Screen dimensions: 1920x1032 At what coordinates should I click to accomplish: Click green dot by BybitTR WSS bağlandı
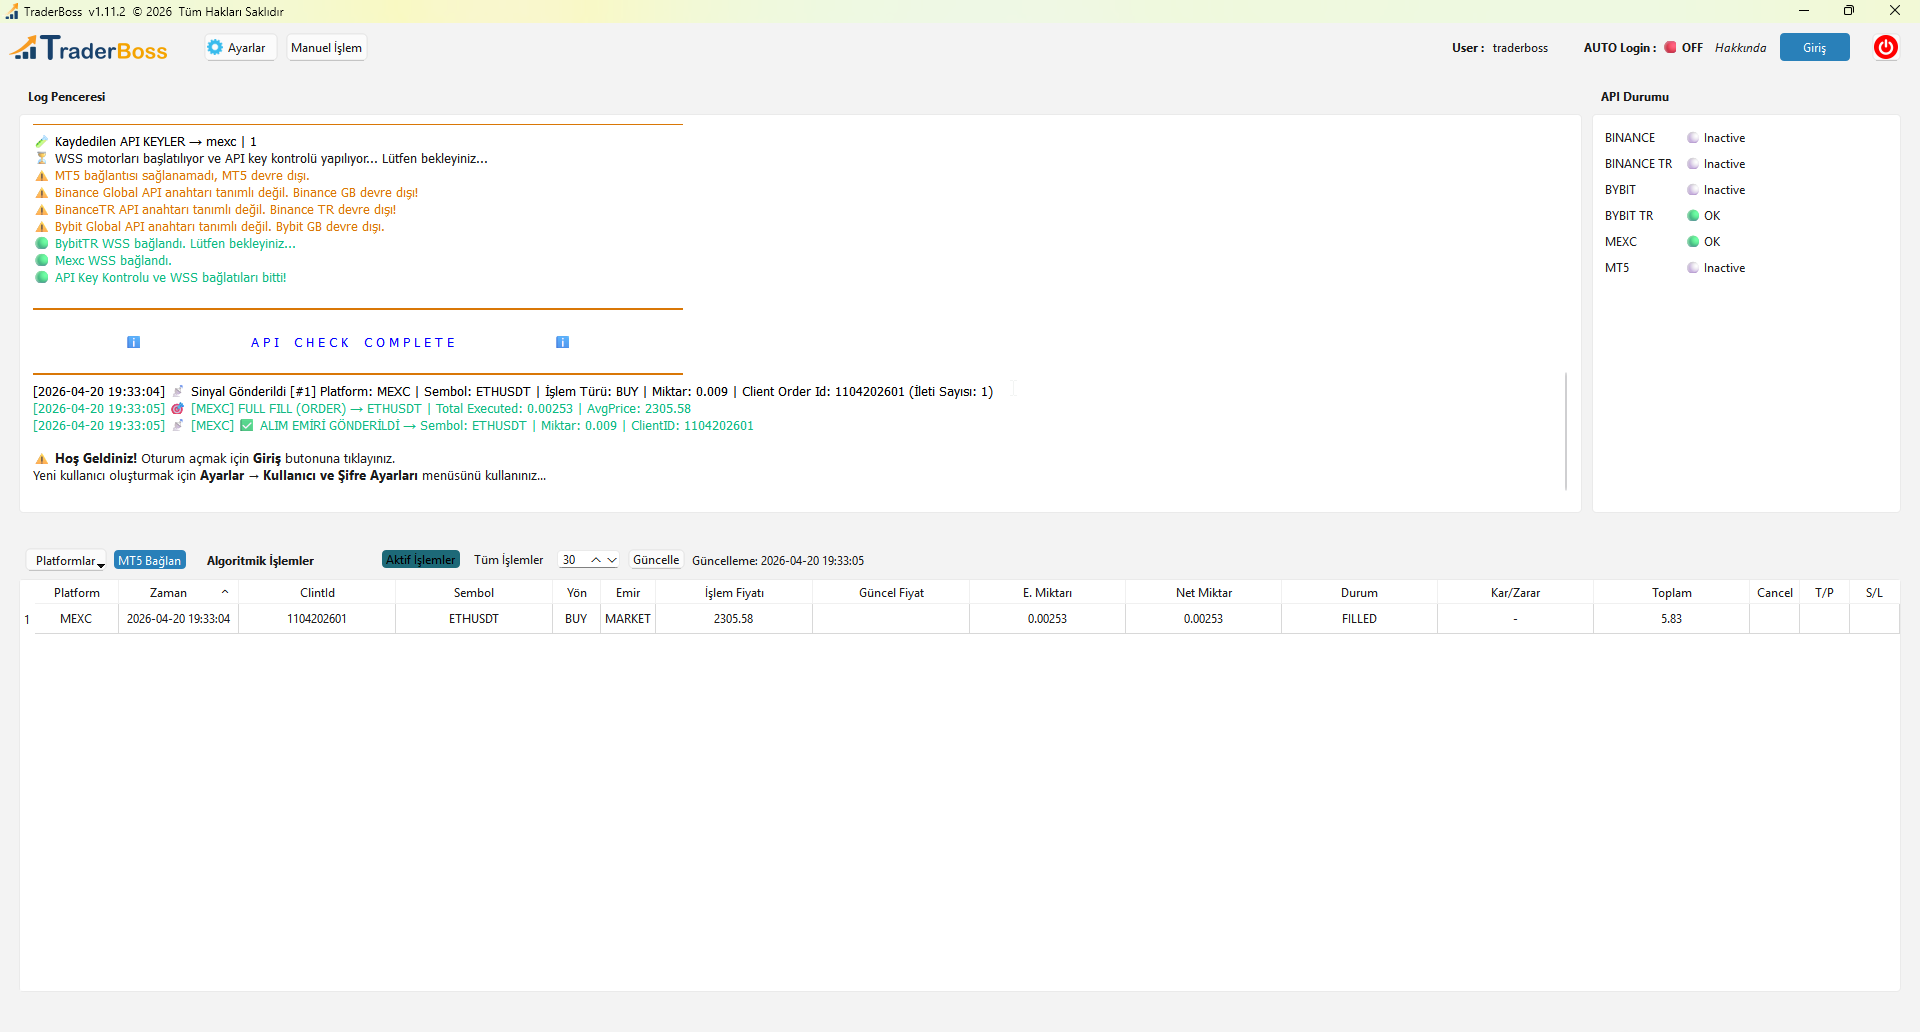click(x=41, y=244)
